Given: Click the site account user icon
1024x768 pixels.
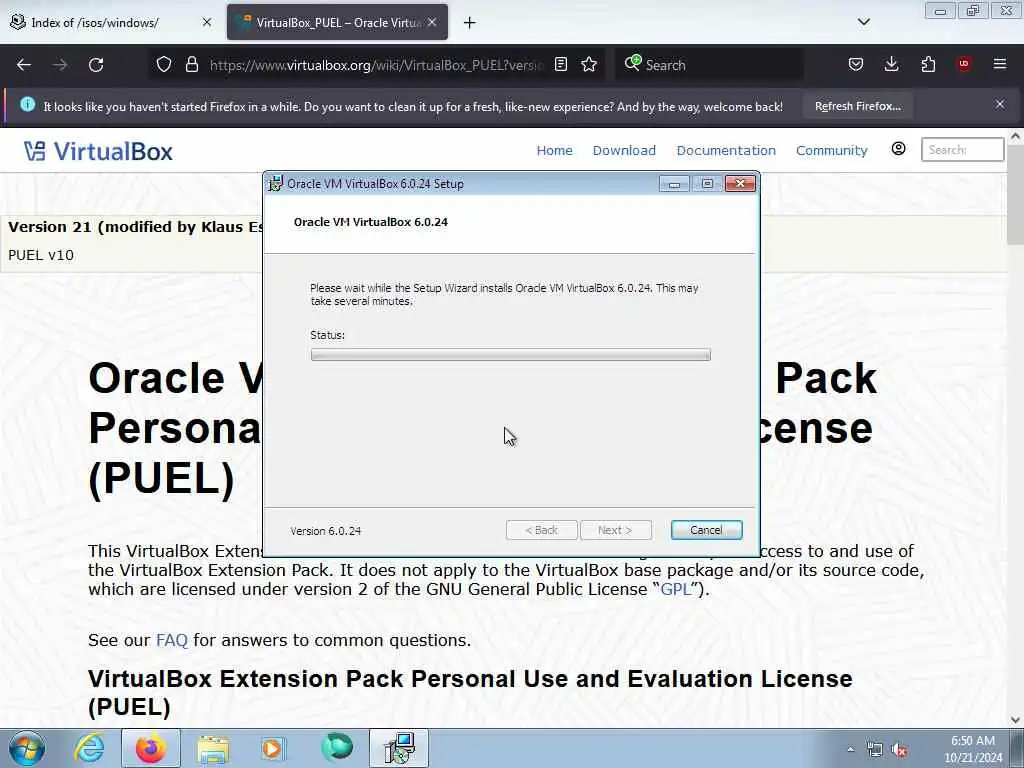Looking at the screenshot, I should coord(899,149).
